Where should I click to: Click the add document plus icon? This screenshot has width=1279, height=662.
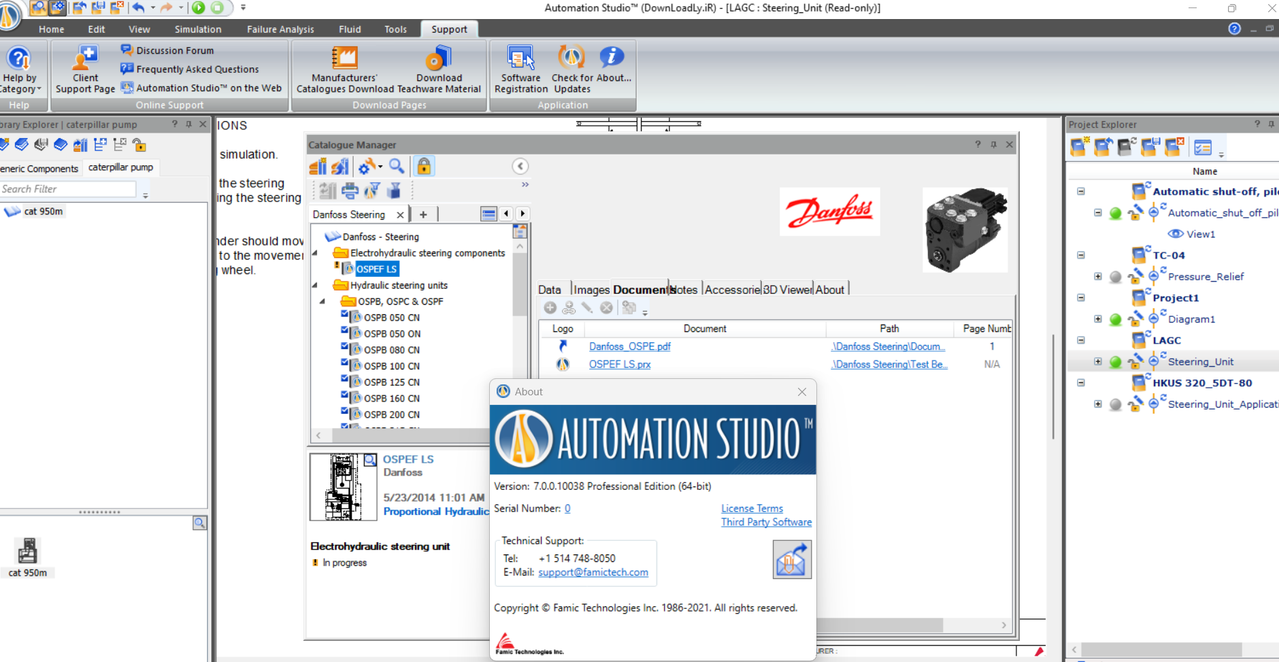pyautogui.click(x=550, y=308)
